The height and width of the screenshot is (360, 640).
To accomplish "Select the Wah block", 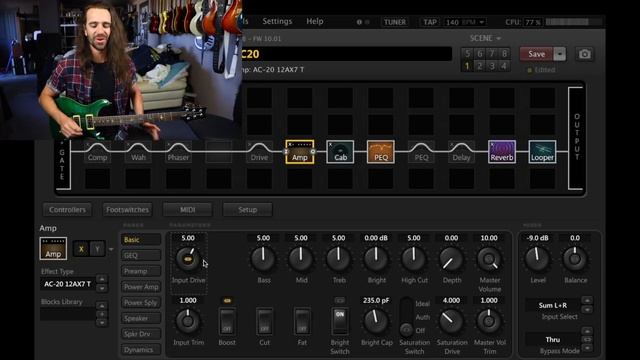I will [x=138, y=152].
